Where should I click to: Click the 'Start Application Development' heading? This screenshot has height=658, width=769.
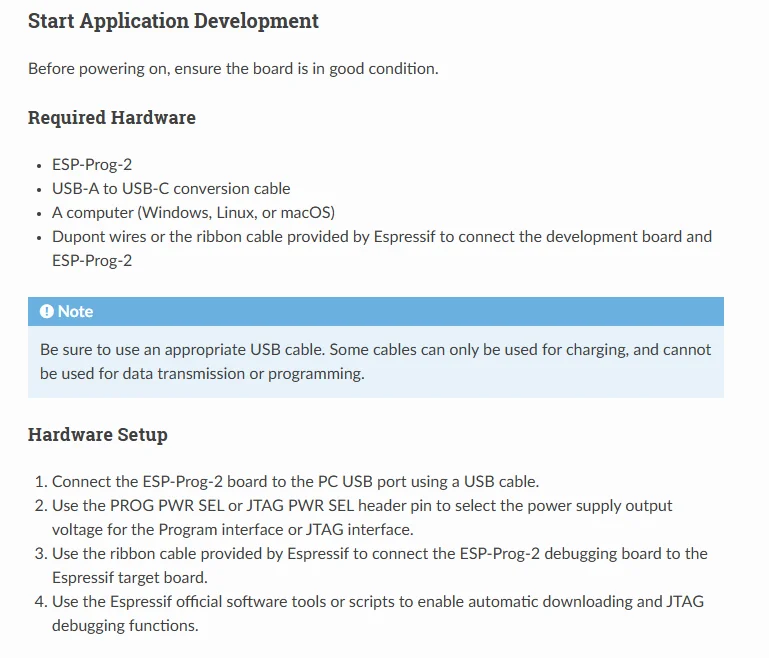click(173, 21)
